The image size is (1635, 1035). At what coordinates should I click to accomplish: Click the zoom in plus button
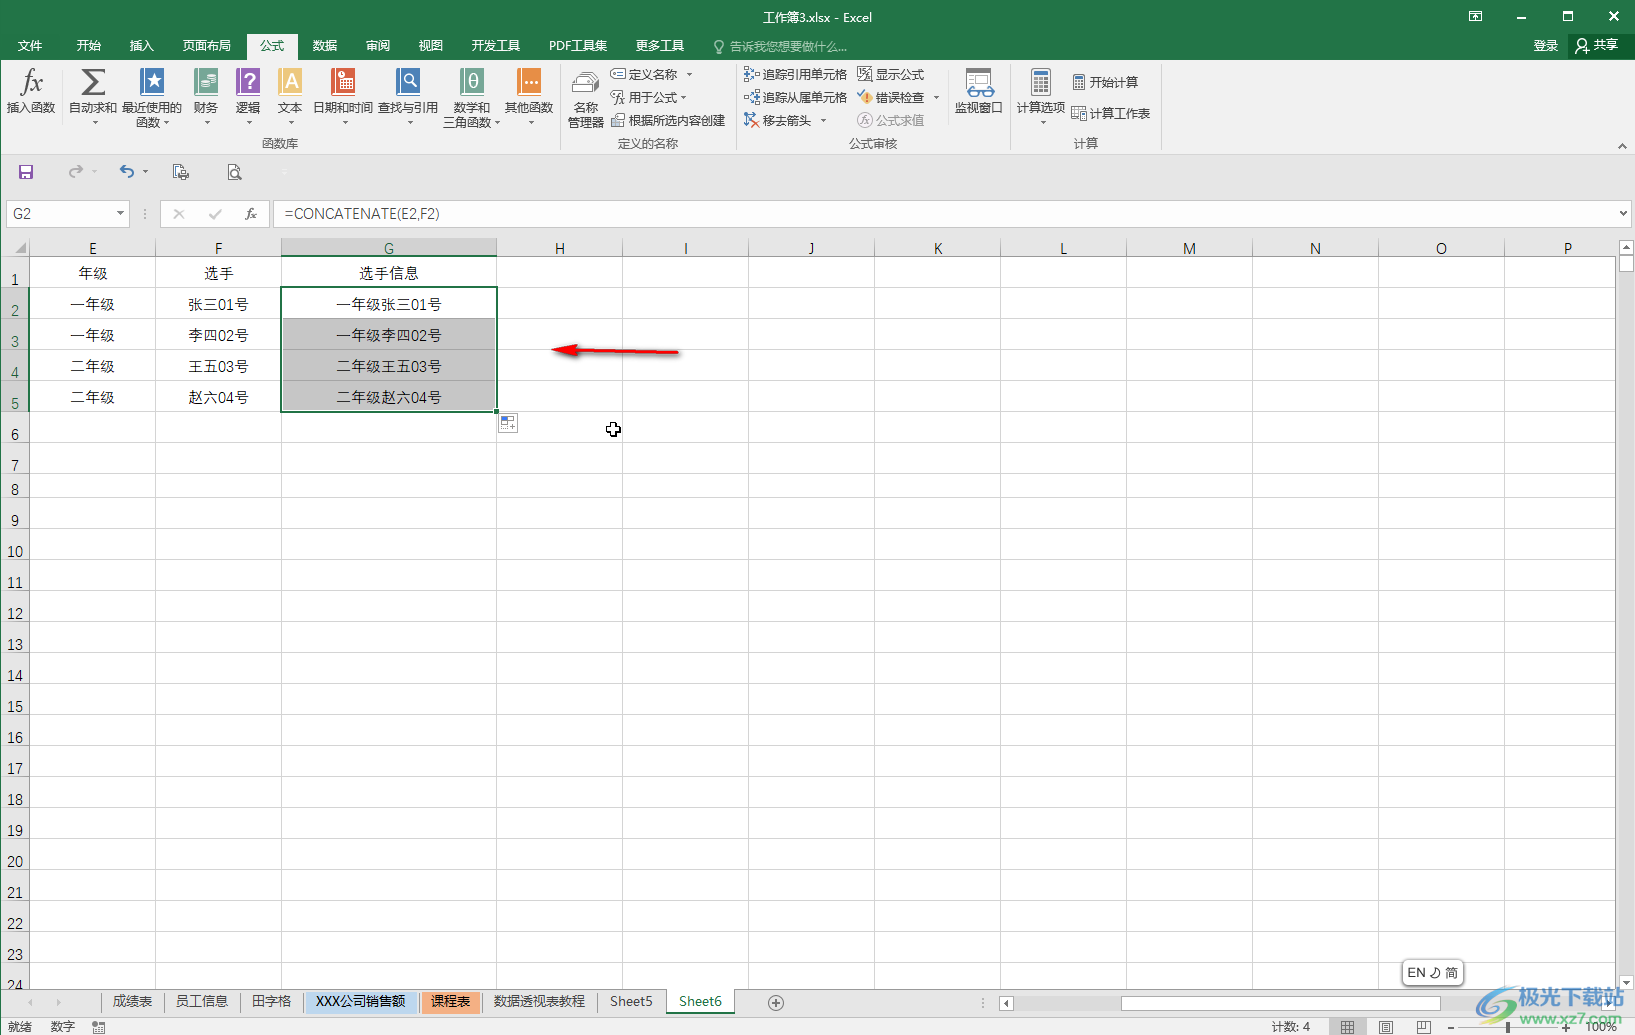click(1566, 1026)
